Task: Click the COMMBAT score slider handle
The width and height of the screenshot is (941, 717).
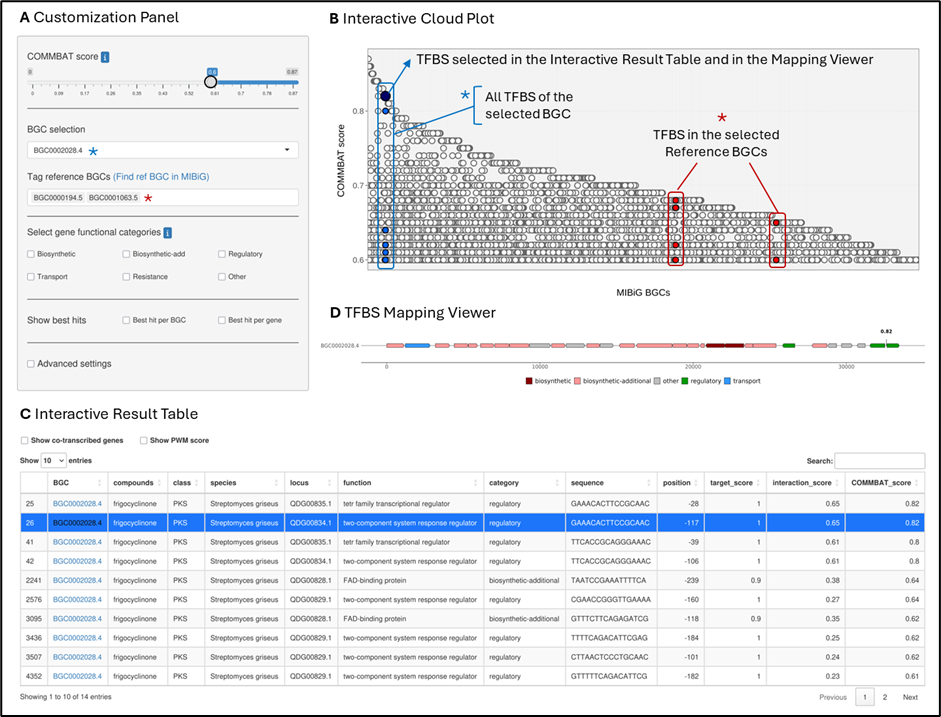Action: (211, 81)
